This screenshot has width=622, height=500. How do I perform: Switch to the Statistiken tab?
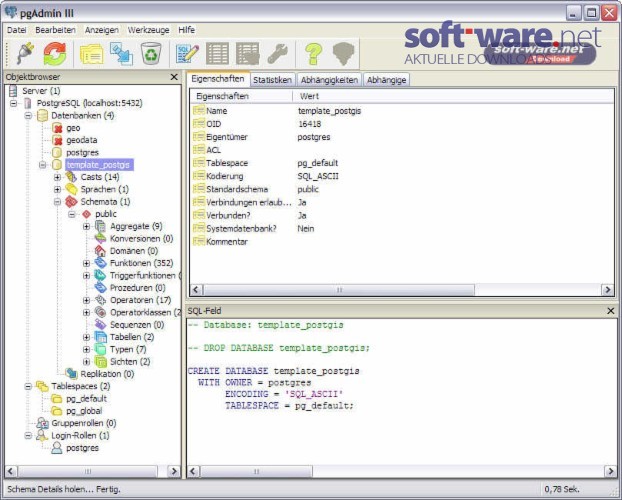coord(272,80)
